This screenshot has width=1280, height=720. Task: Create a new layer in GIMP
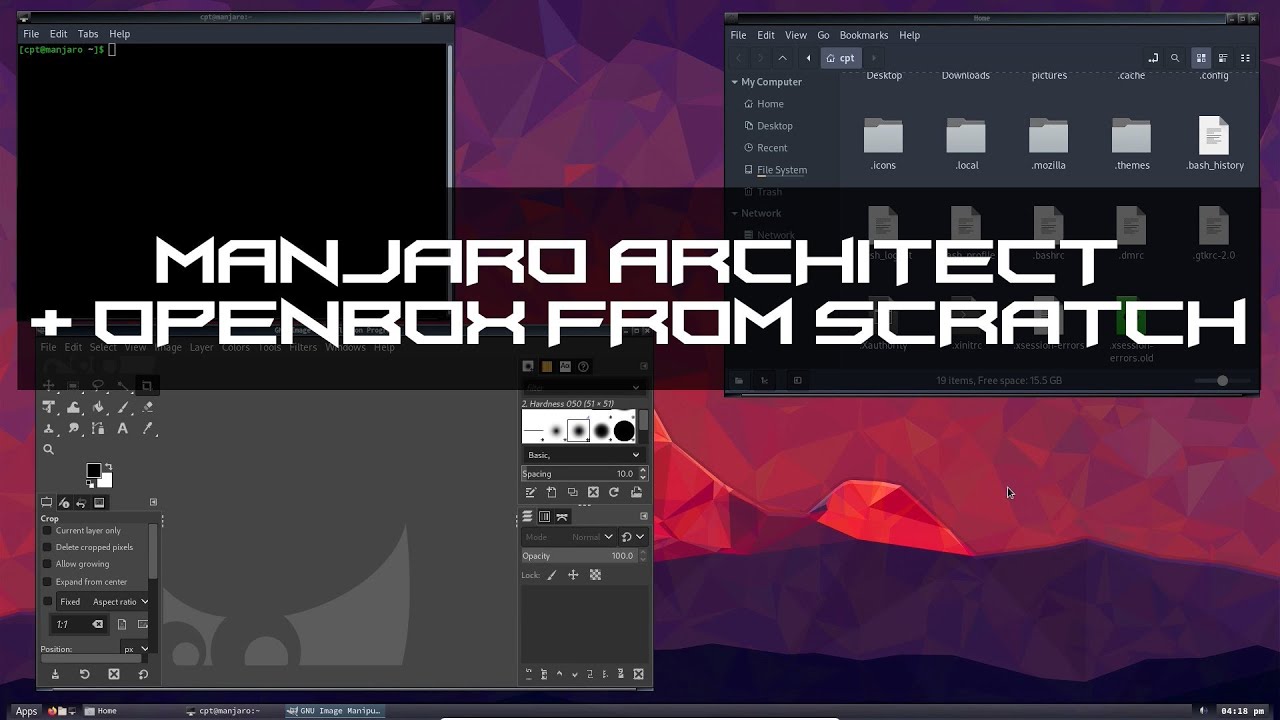click(x=530, y=674)
